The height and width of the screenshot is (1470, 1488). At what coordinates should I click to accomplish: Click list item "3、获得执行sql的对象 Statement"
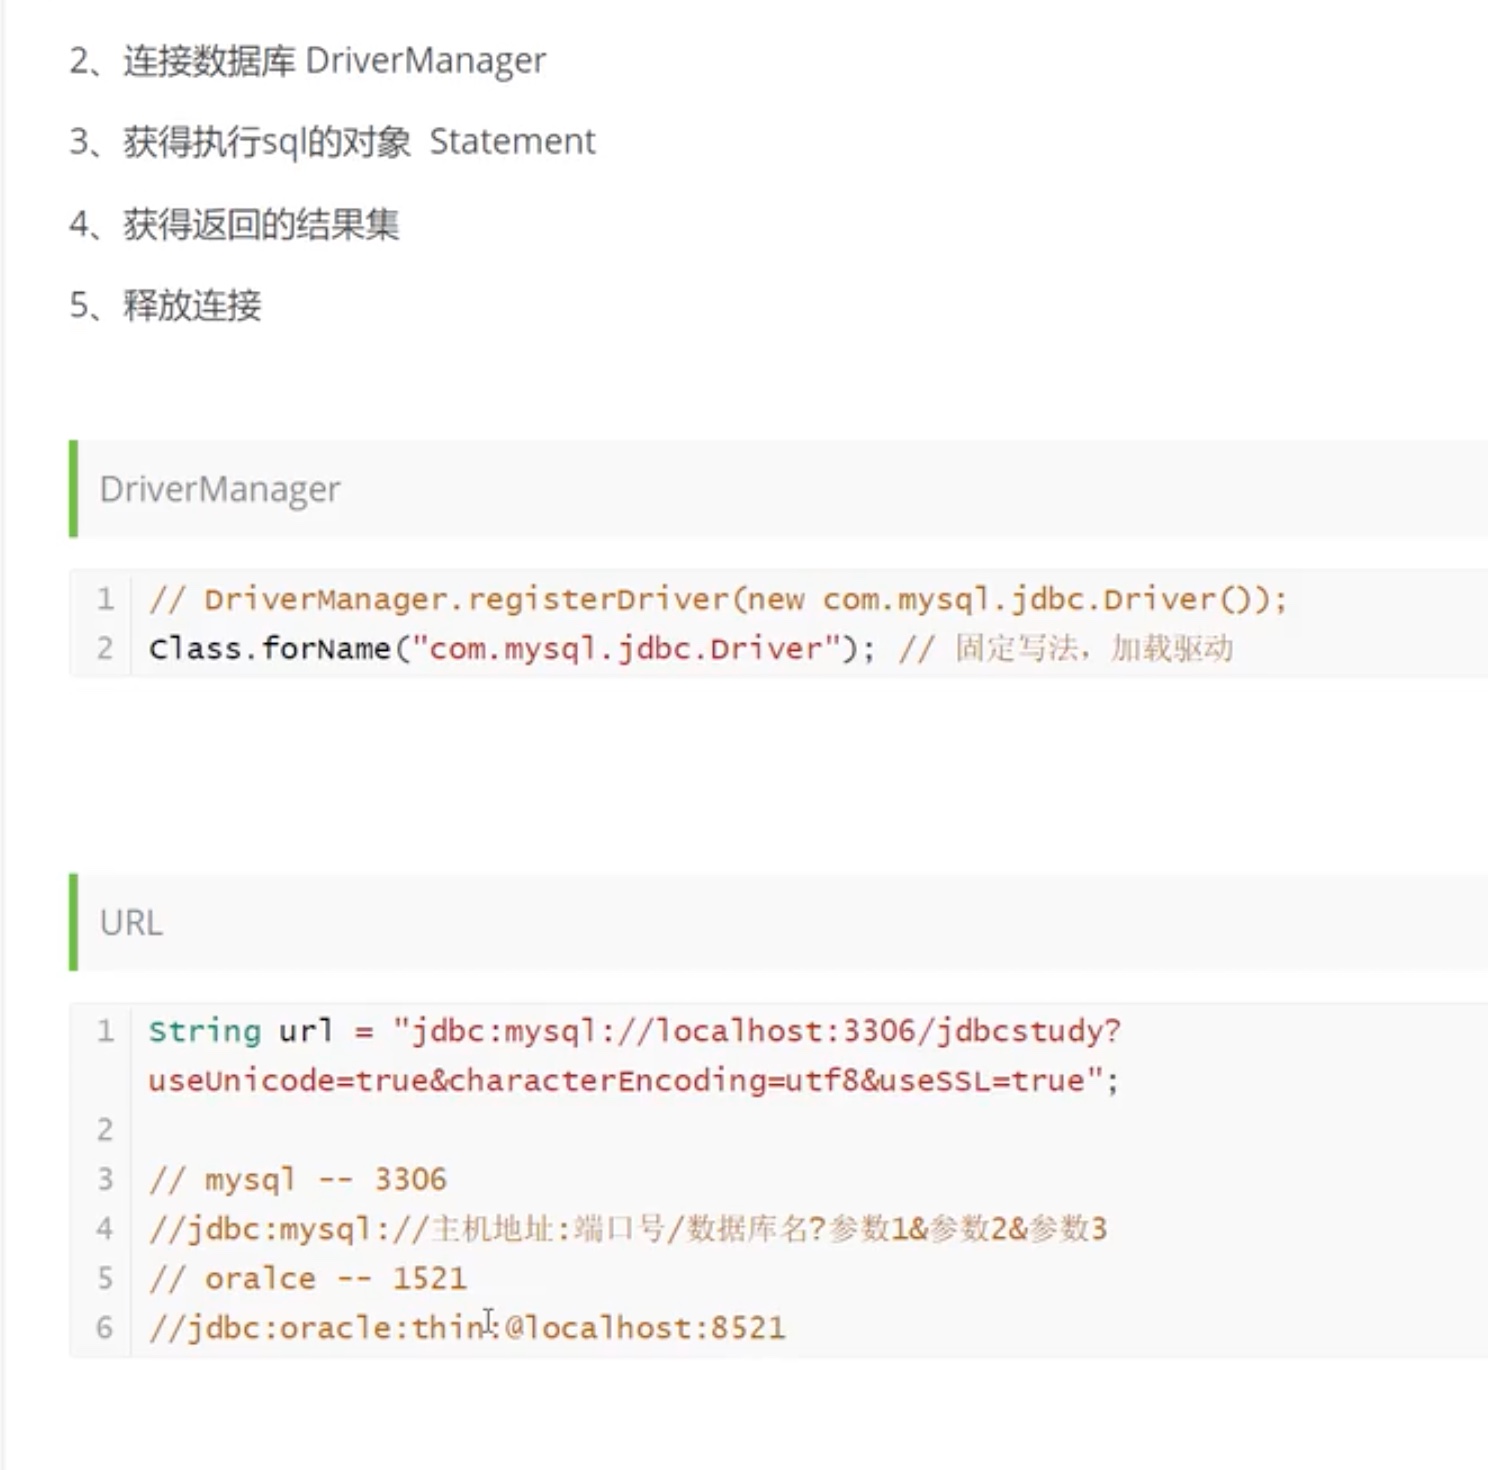[332, 142]
